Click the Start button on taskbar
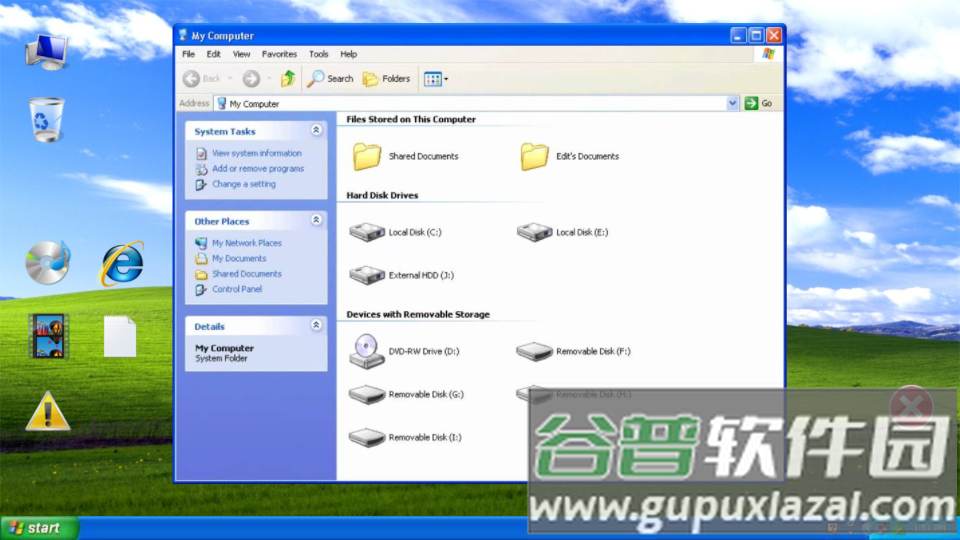Image resolution: width=960 pixels, height=540 pixels. (38, 528)
